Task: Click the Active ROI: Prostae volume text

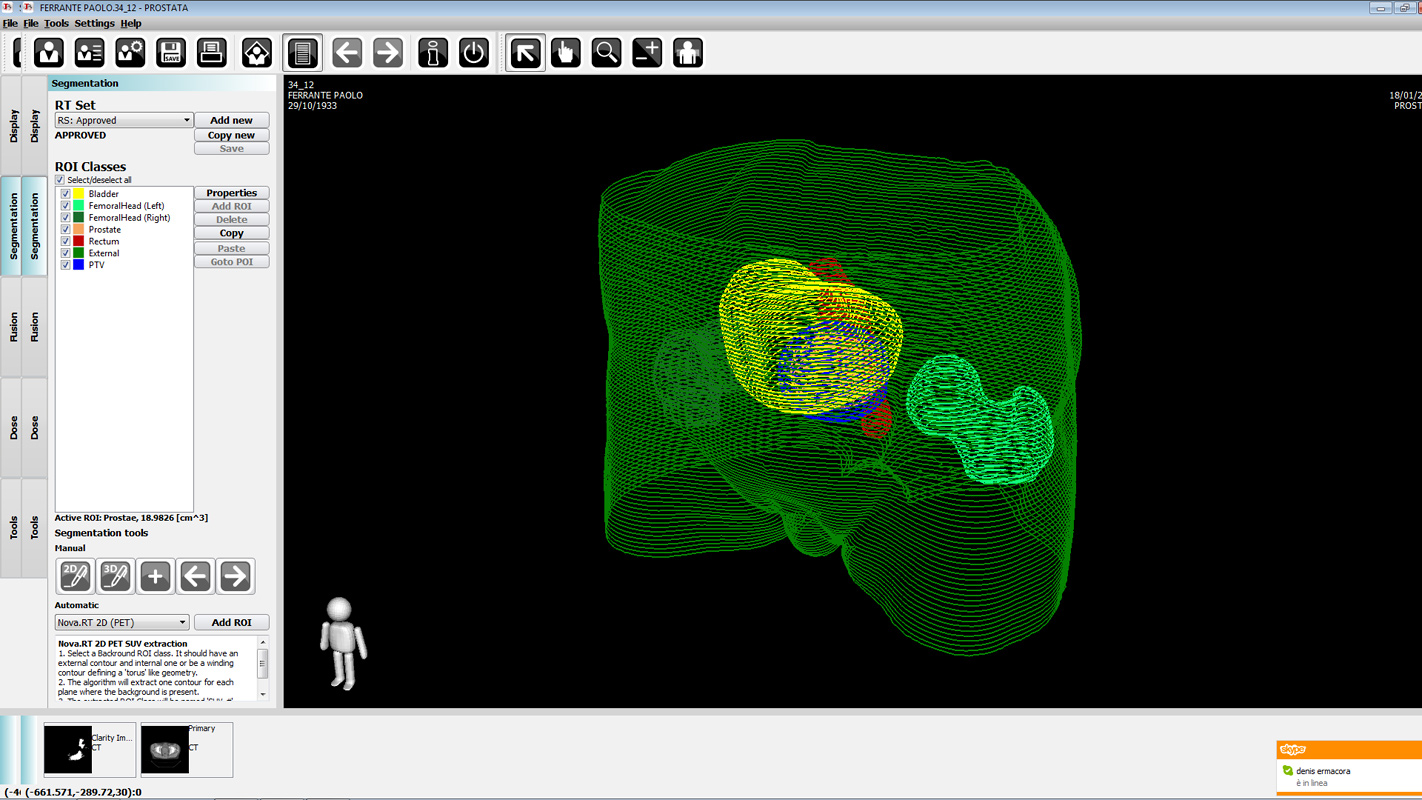Action: coord(131,518)
